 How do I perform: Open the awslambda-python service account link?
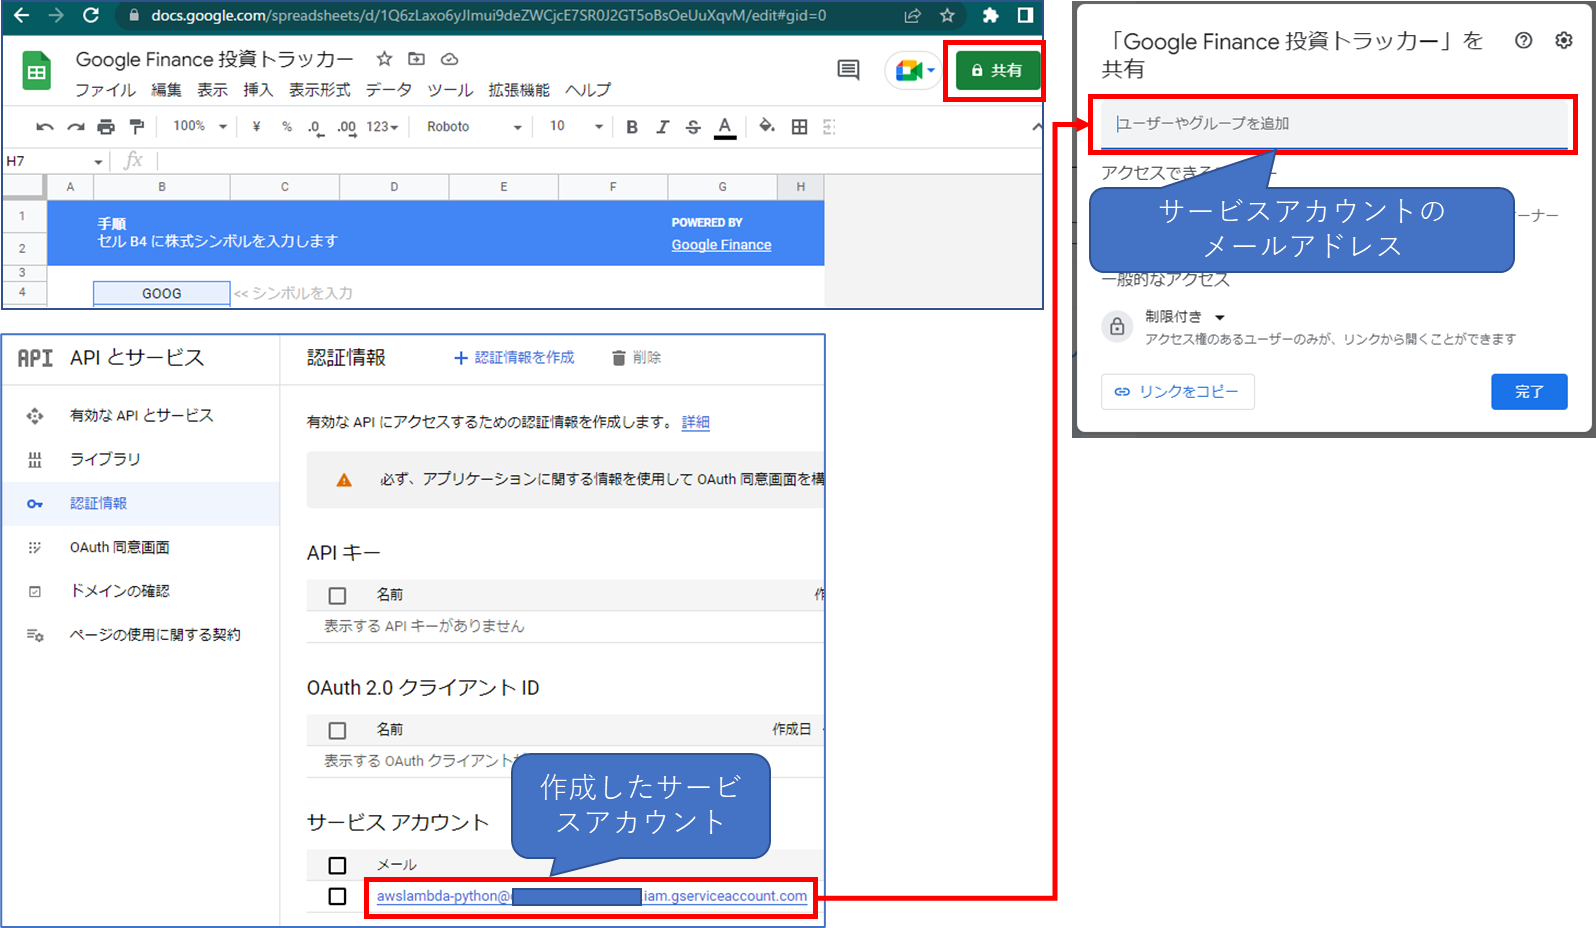click(592, 896)
